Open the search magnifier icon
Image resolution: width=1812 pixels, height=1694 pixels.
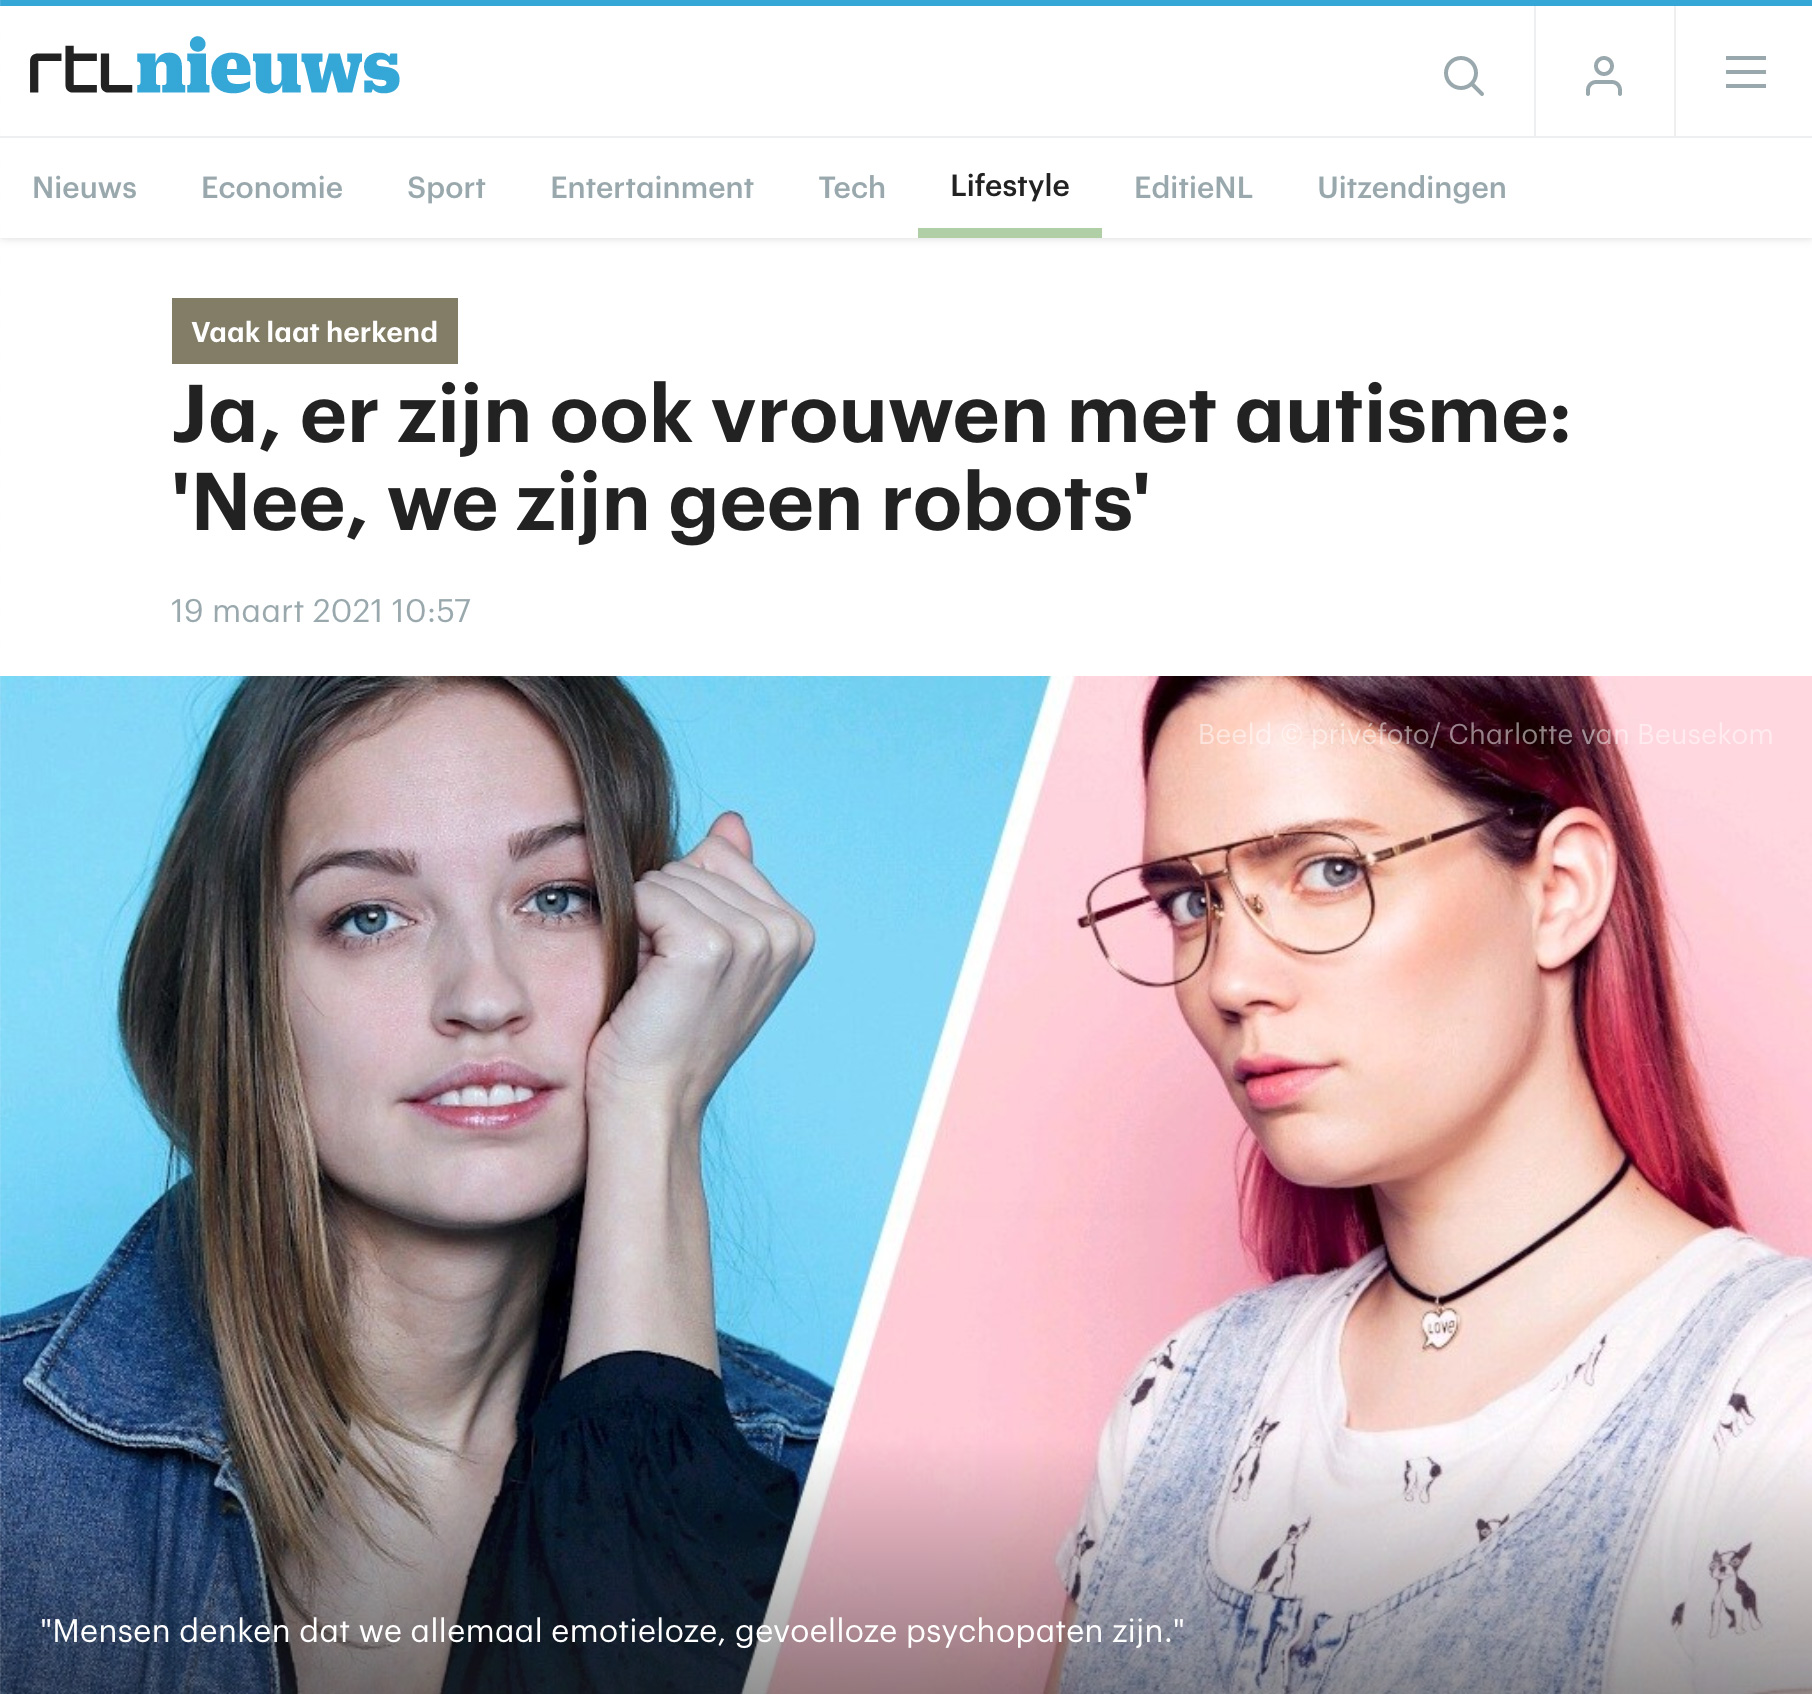[1464, 75]
